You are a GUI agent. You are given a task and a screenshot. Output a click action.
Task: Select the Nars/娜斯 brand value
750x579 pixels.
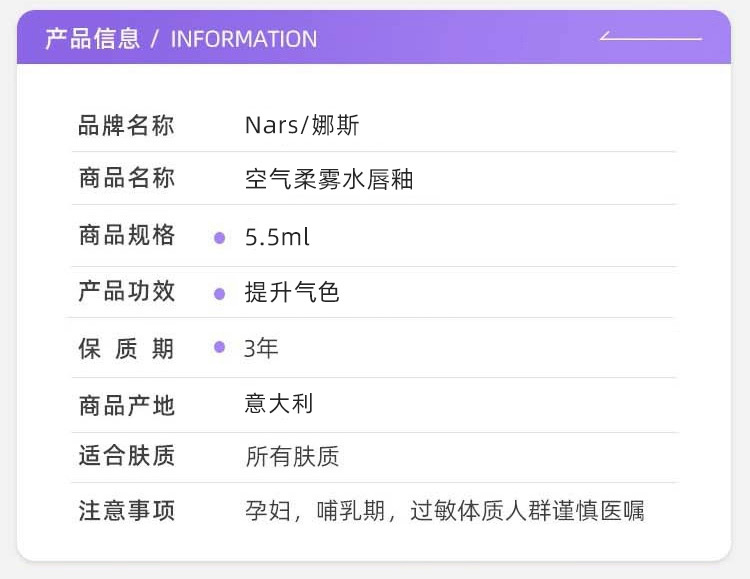pyautogui.click(x=302, y=126)
